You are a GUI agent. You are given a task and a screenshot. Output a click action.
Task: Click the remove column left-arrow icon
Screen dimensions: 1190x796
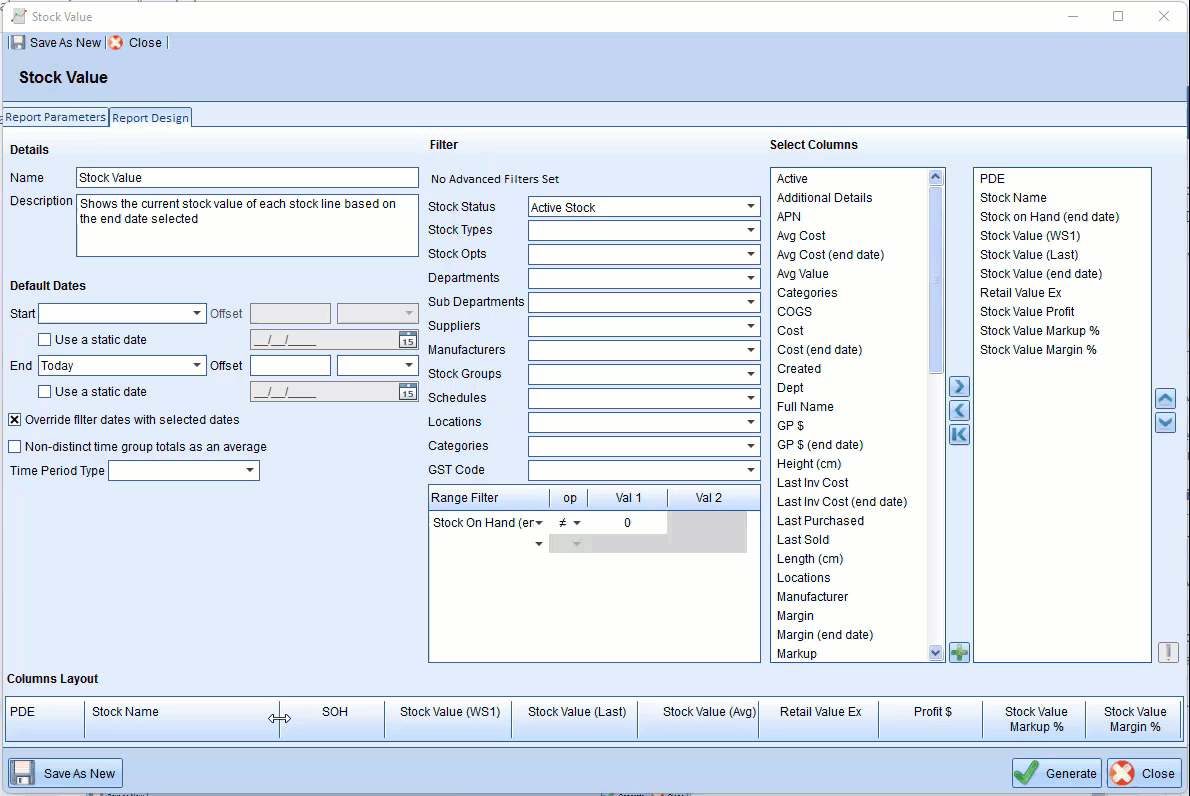(959, 411)
